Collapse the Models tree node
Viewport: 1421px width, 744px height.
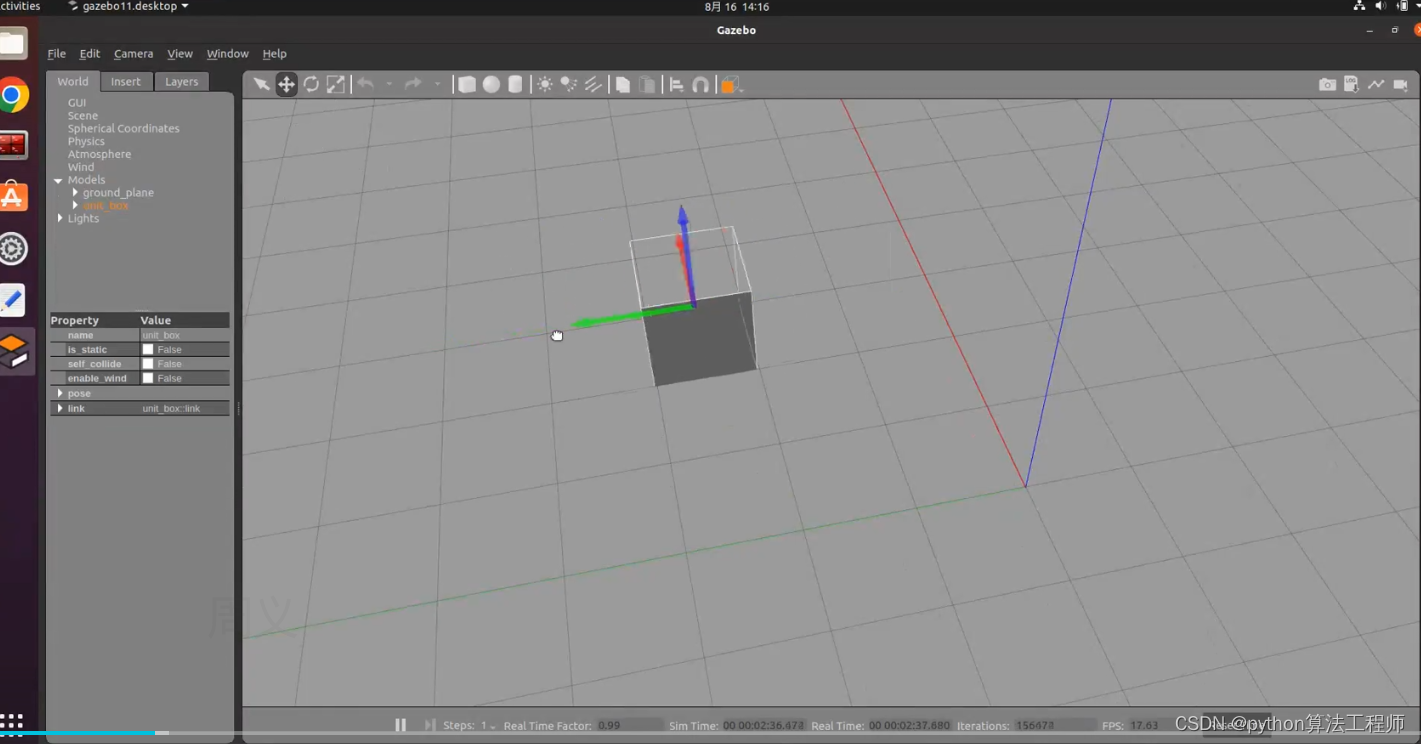point(58,181)
